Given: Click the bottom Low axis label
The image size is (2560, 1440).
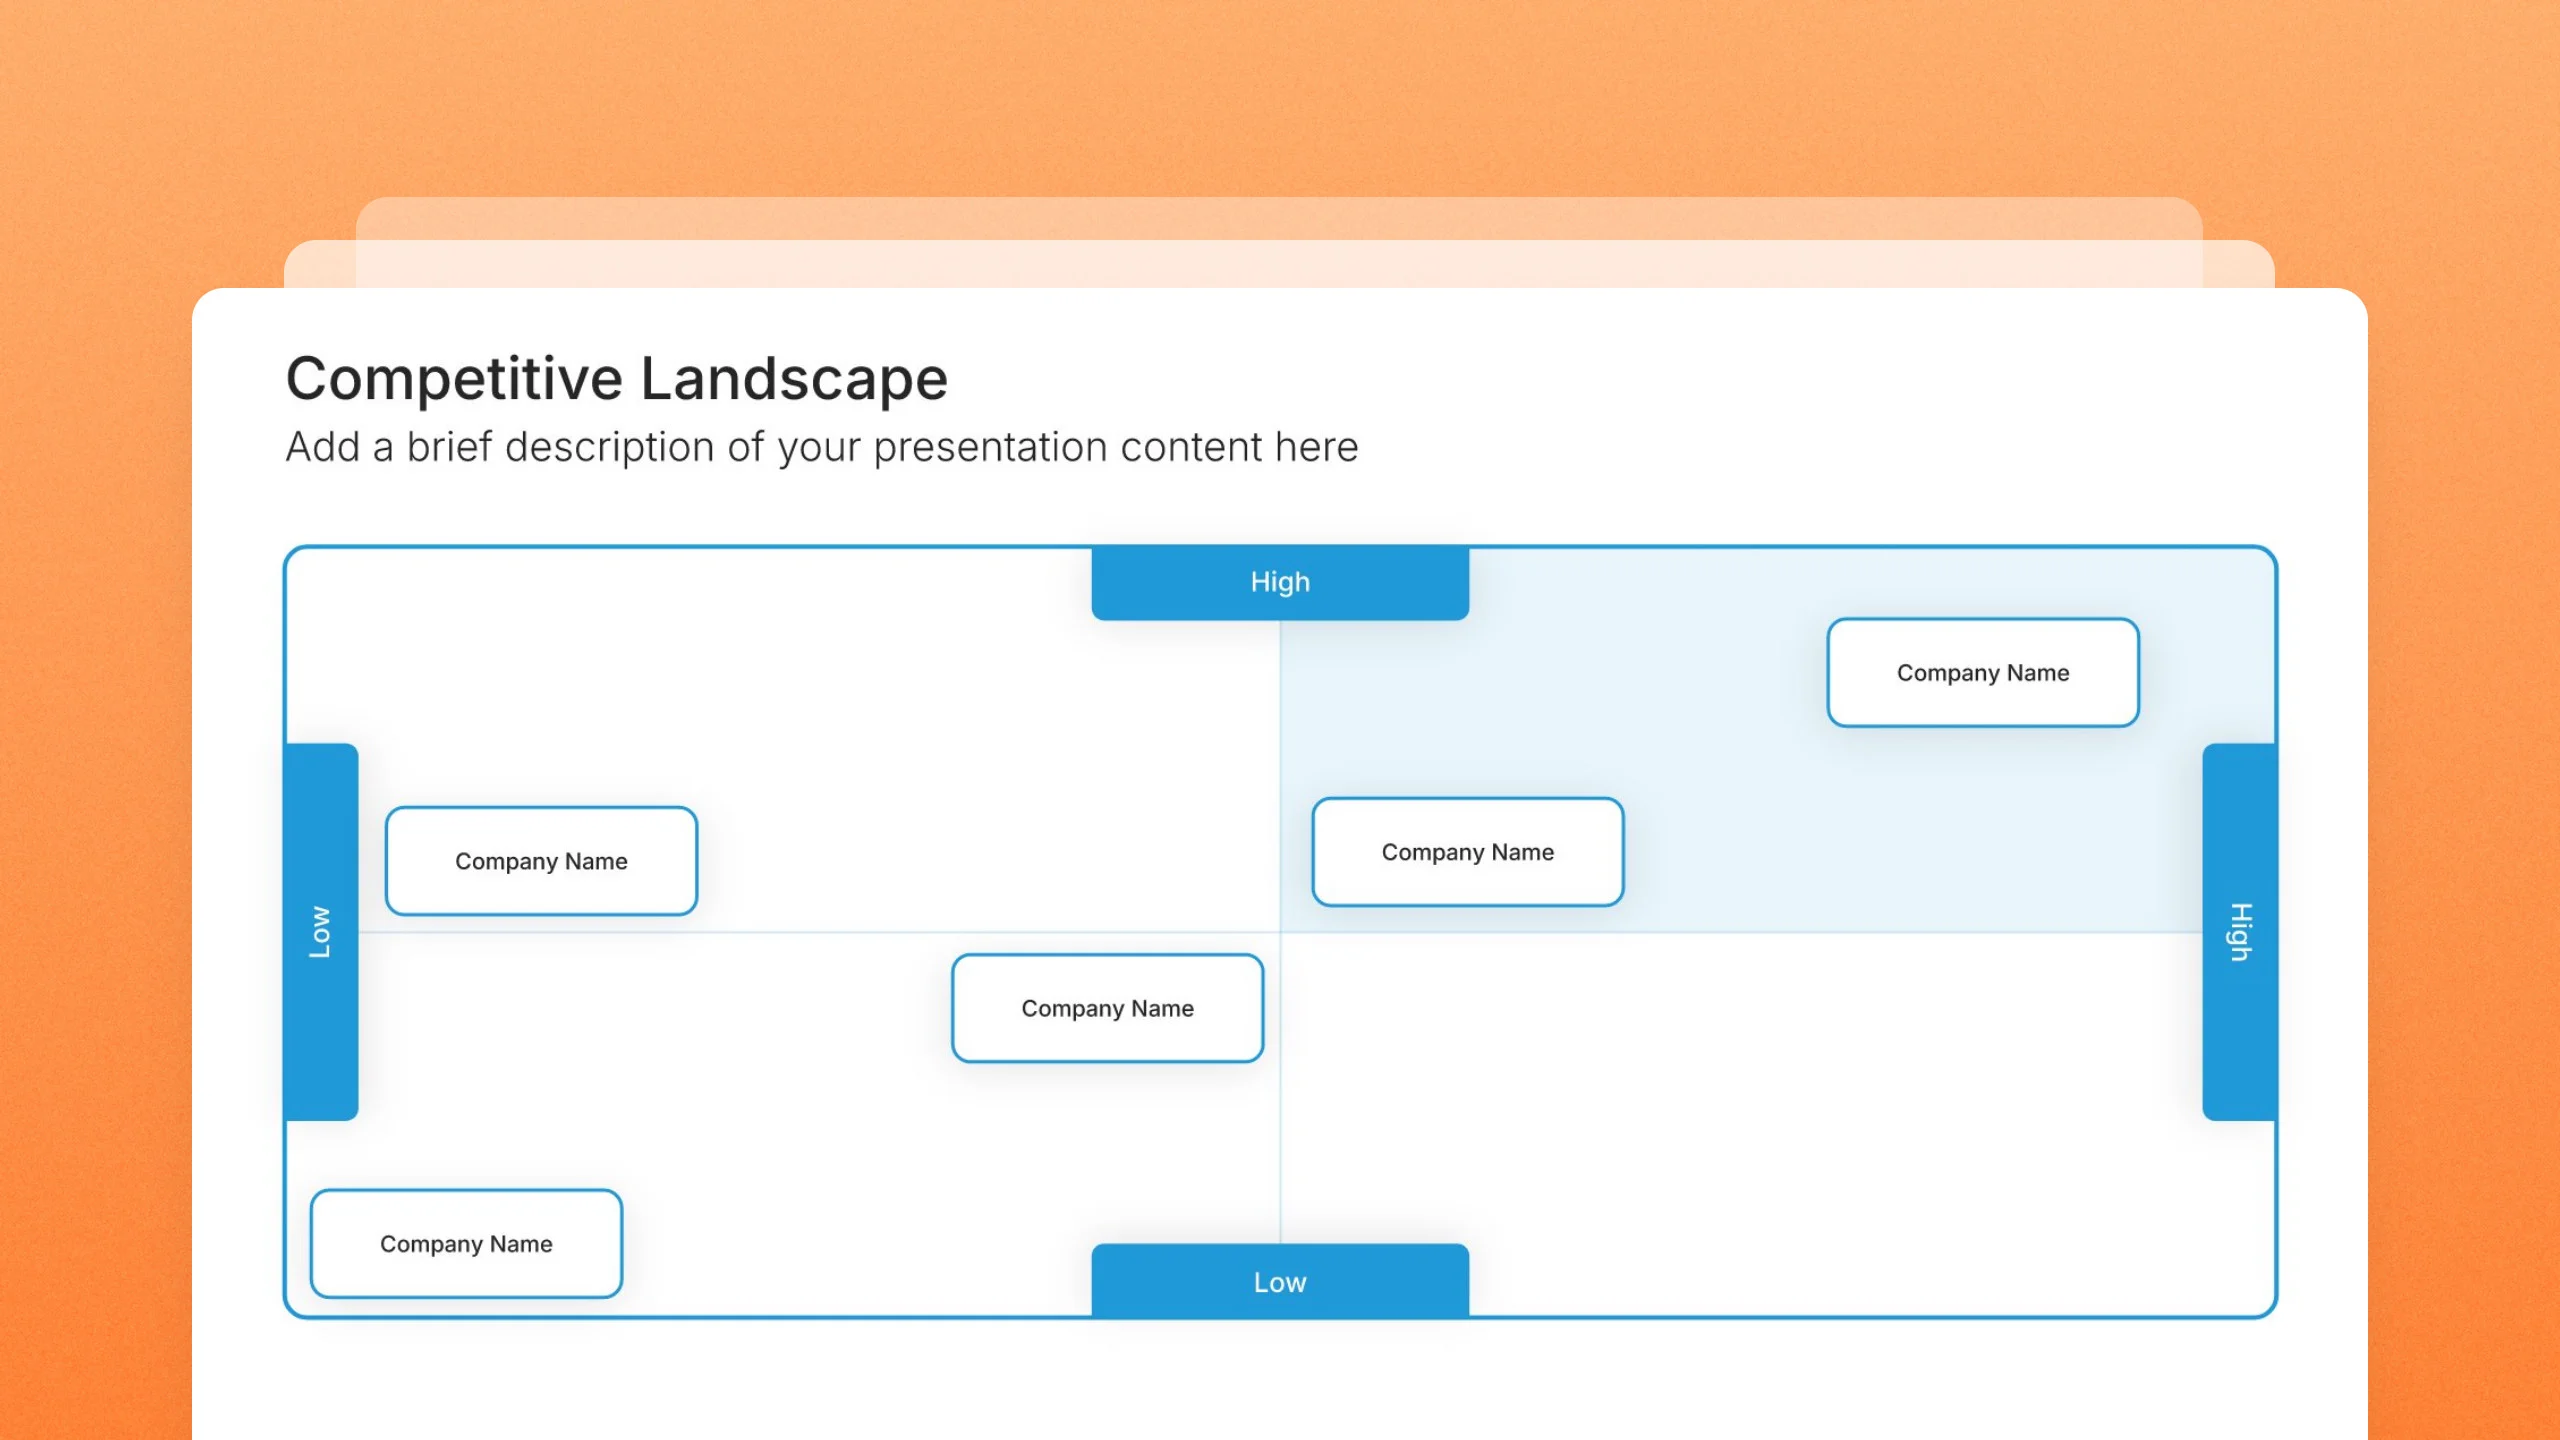Looking at the screenshot, I should click(1280, 1281).
